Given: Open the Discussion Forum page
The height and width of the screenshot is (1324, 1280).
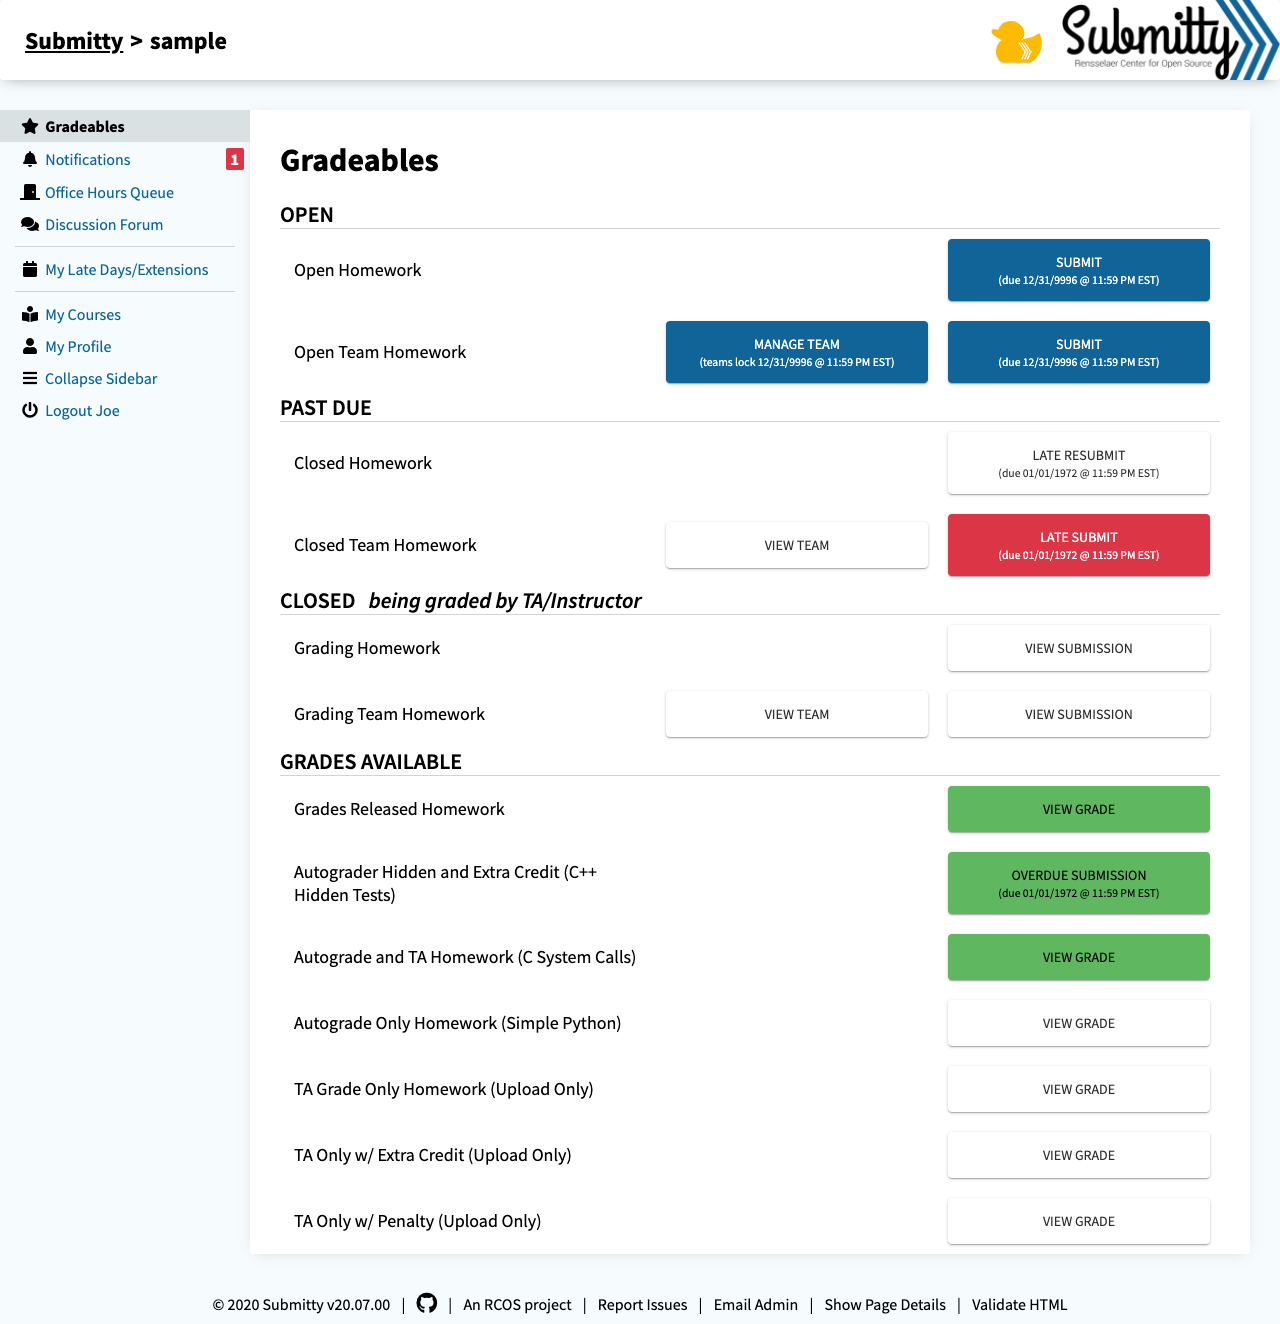Looking at the screenshot, I should tap(104, 225).
